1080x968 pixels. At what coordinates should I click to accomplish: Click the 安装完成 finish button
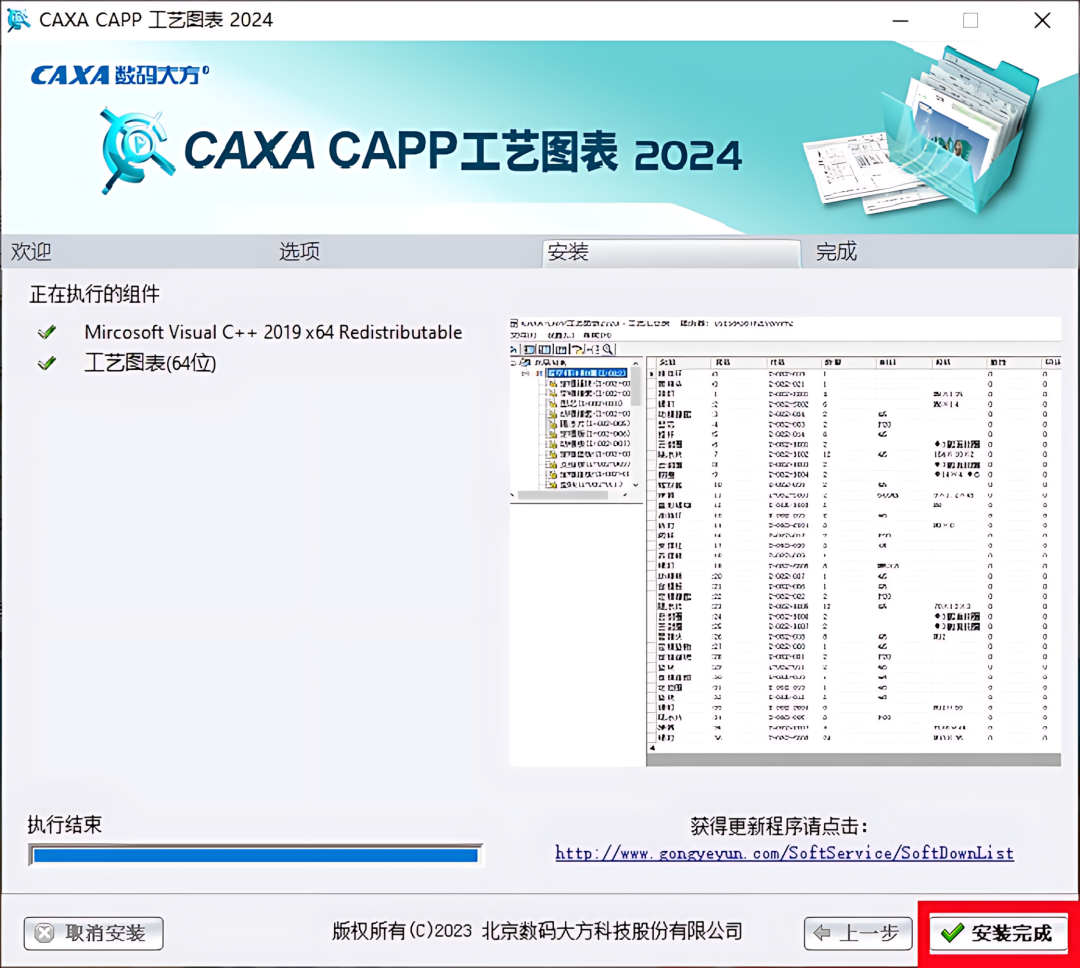pyautogui.click(x=998, y=933)
